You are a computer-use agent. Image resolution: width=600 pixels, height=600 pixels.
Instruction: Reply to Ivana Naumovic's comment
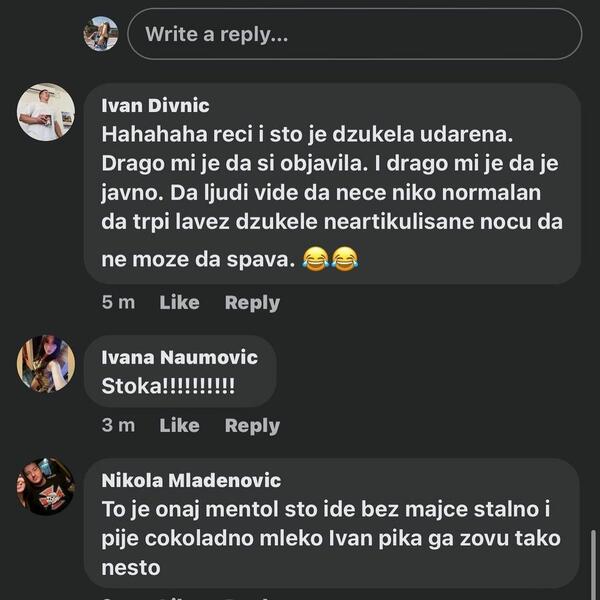pyautogui.click(x=252, y=425)
